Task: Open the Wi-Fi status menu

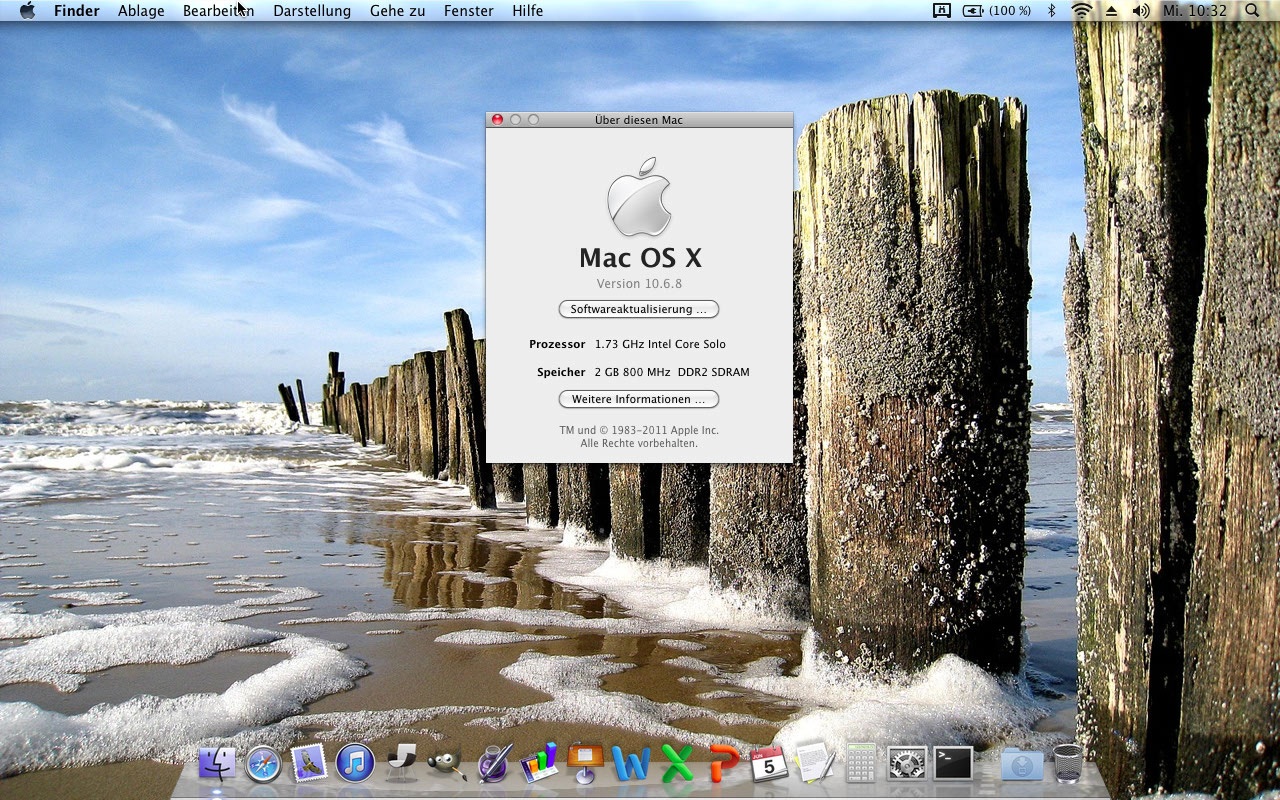Action: [1082, 11]
